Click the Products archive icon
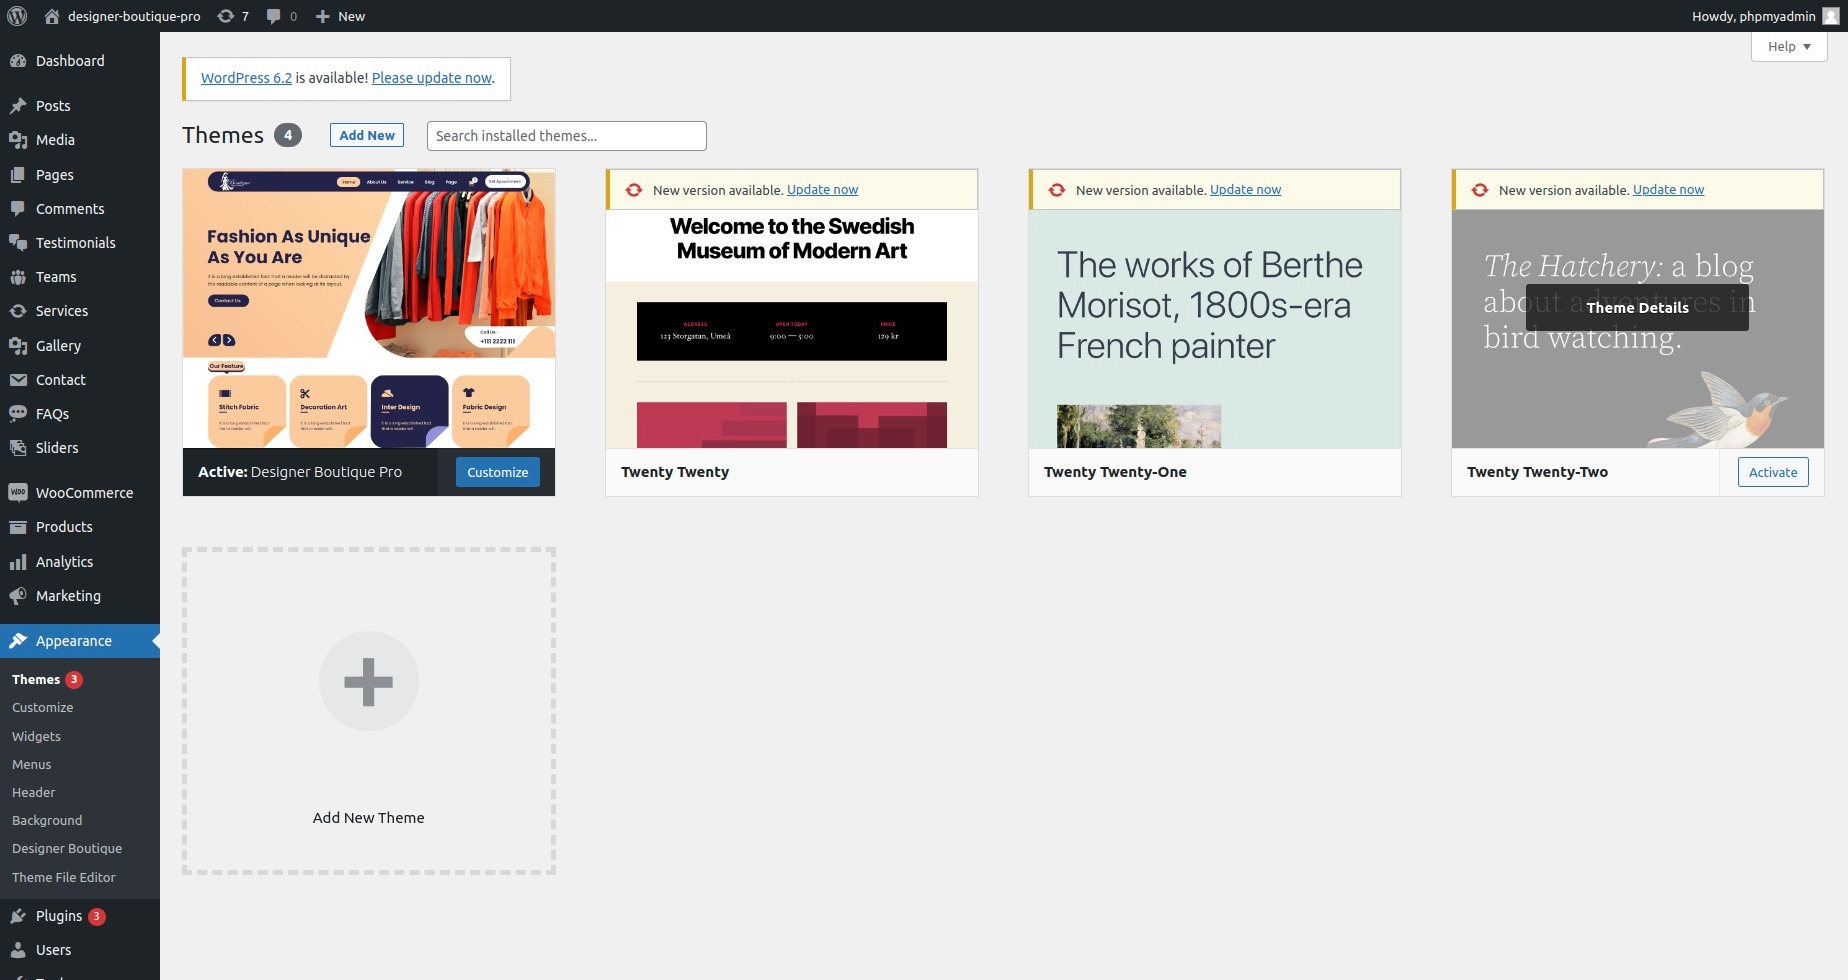Image resolution: width=1848 pixels, height=980 pixels. tap(18, 527)
